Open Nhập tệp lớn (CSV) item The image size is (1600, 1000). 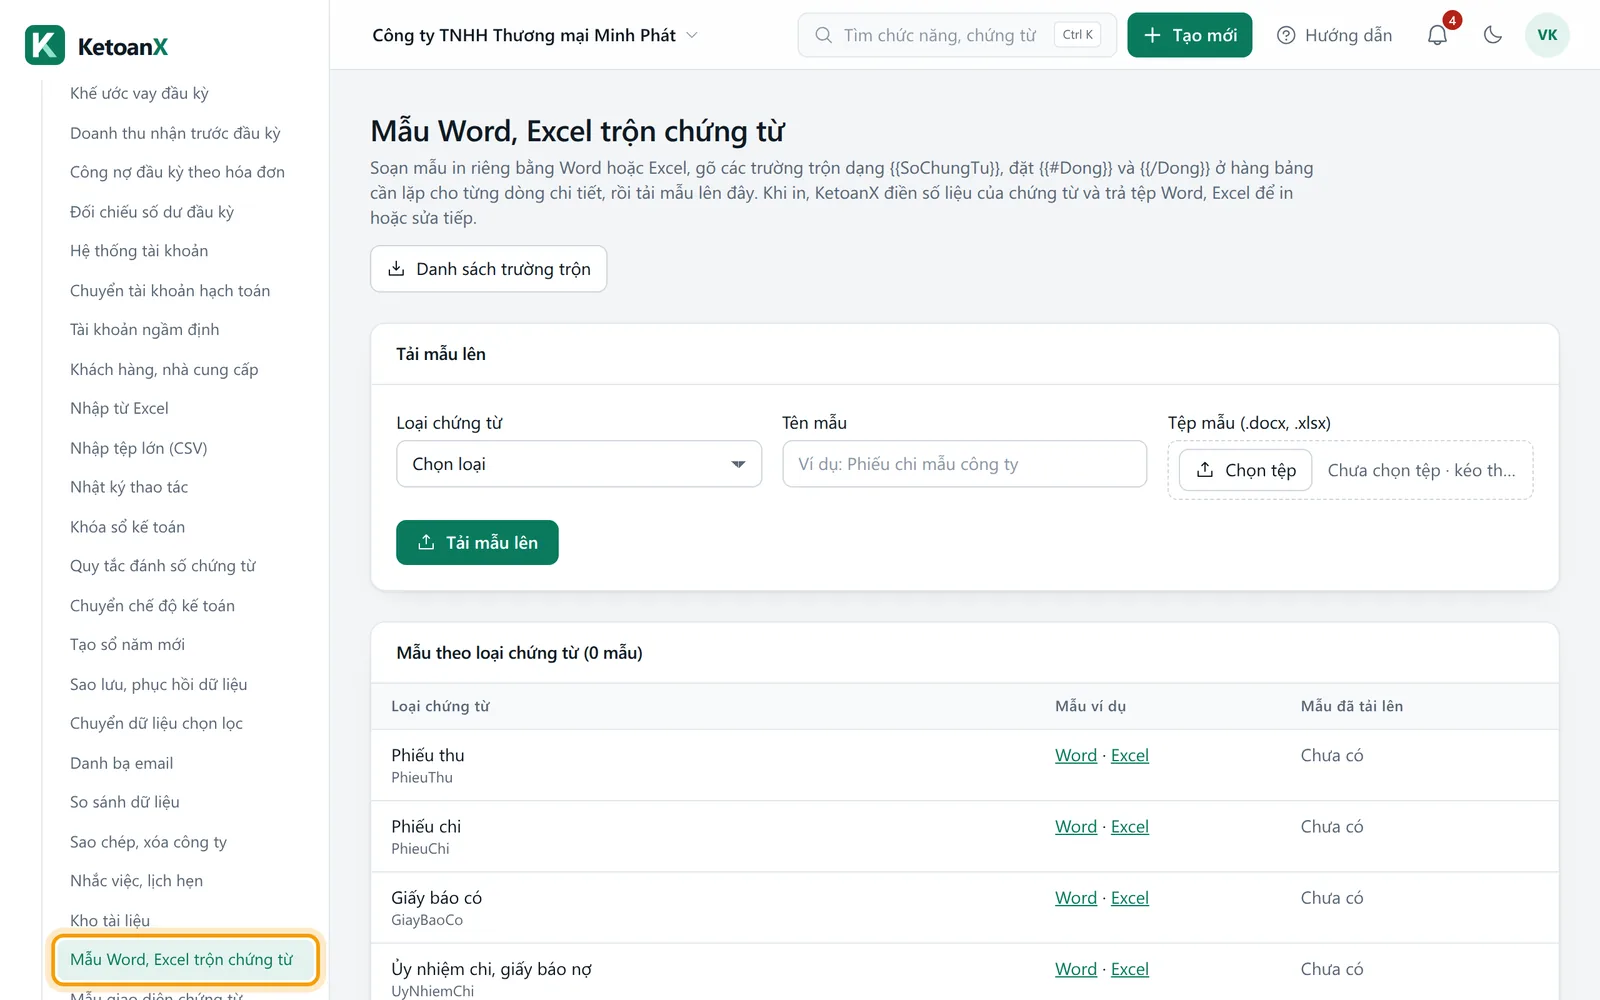(138, 448)
